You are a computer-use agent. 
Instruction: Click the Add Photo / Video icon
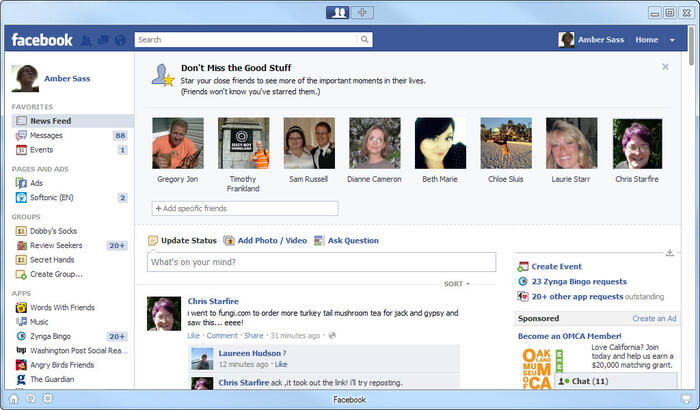[x=229, y=241]
